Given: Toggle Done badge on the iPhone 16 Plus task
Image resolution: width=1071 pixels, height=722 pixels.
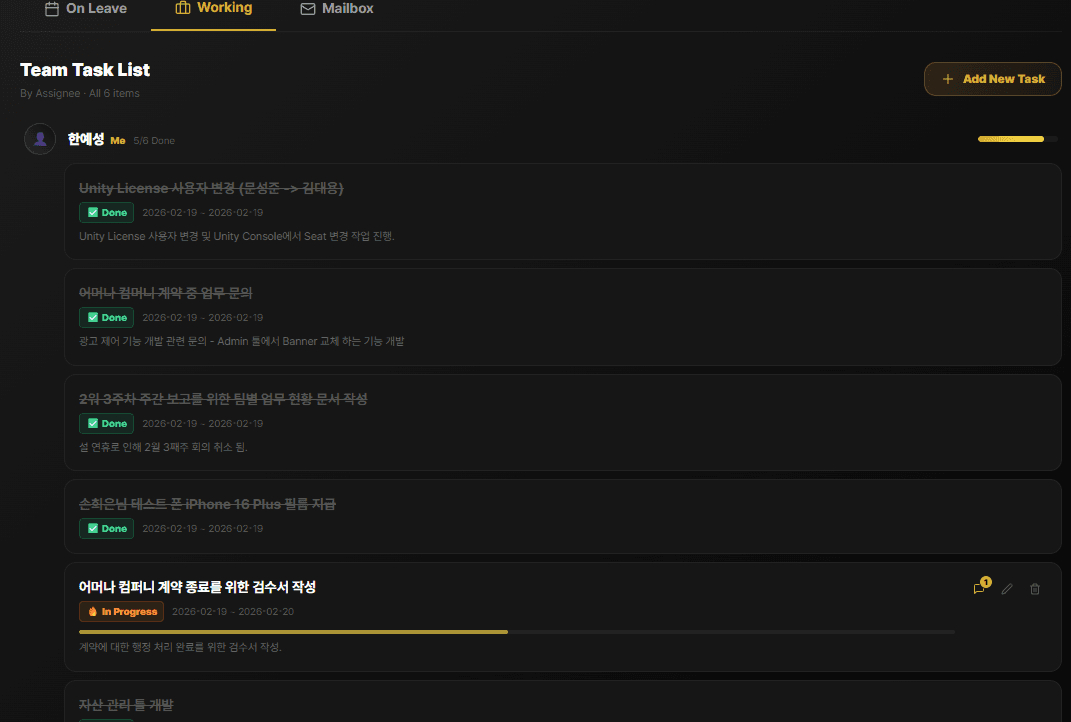Looking at the screenshot, I should coord(106,528).
